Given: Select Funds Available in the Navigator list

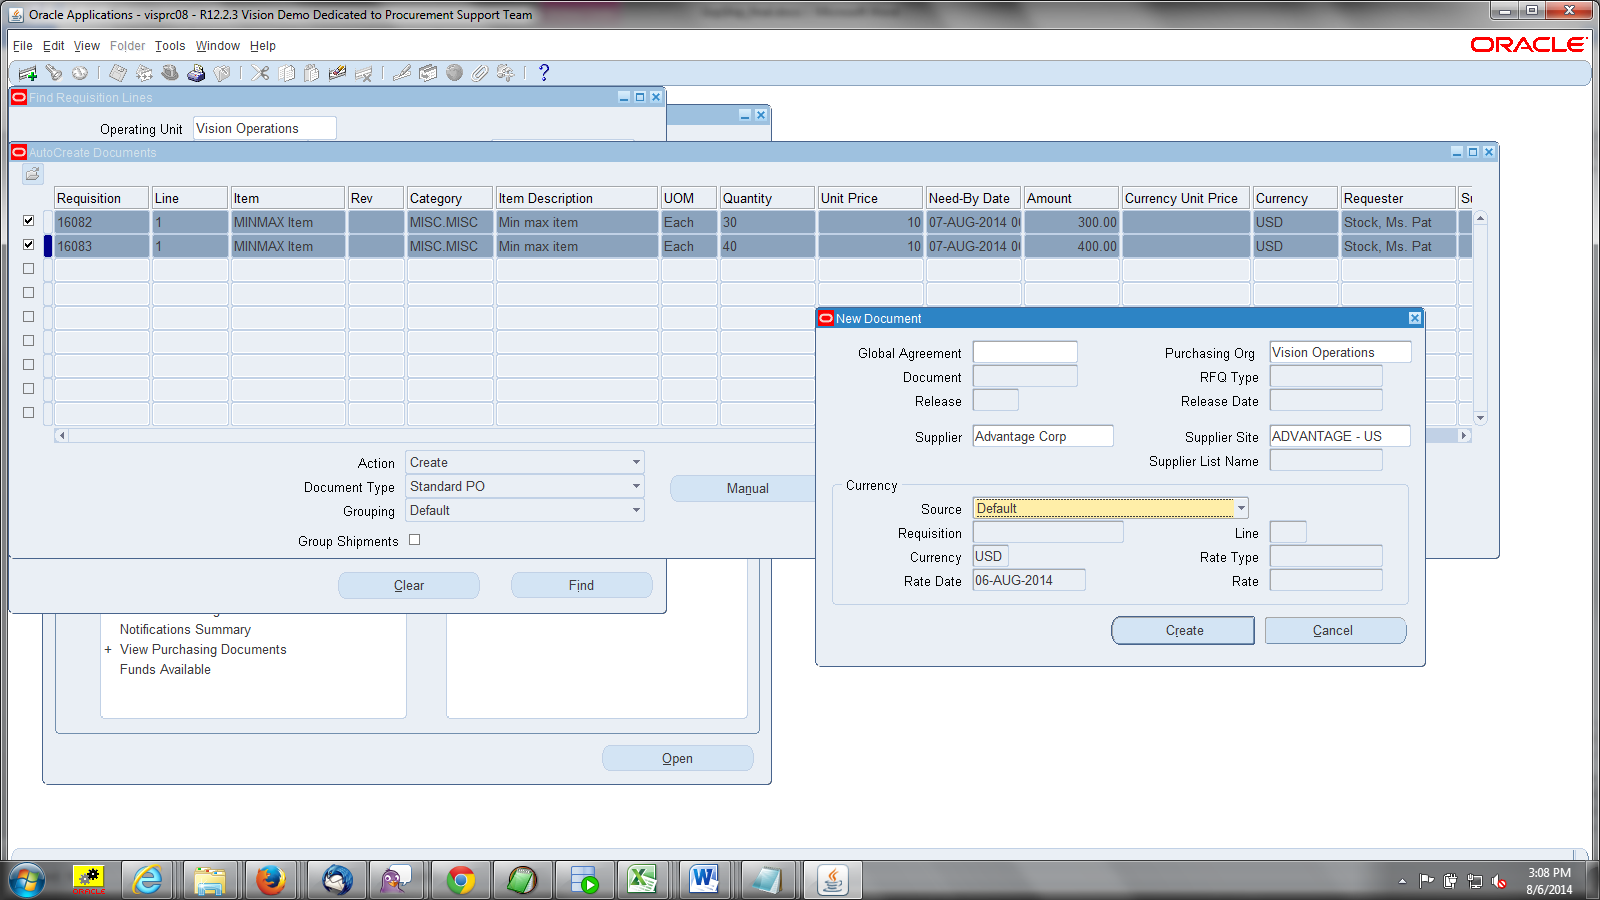Looking at the screenshot, I should pyautogui.click(x=165, y=670).
